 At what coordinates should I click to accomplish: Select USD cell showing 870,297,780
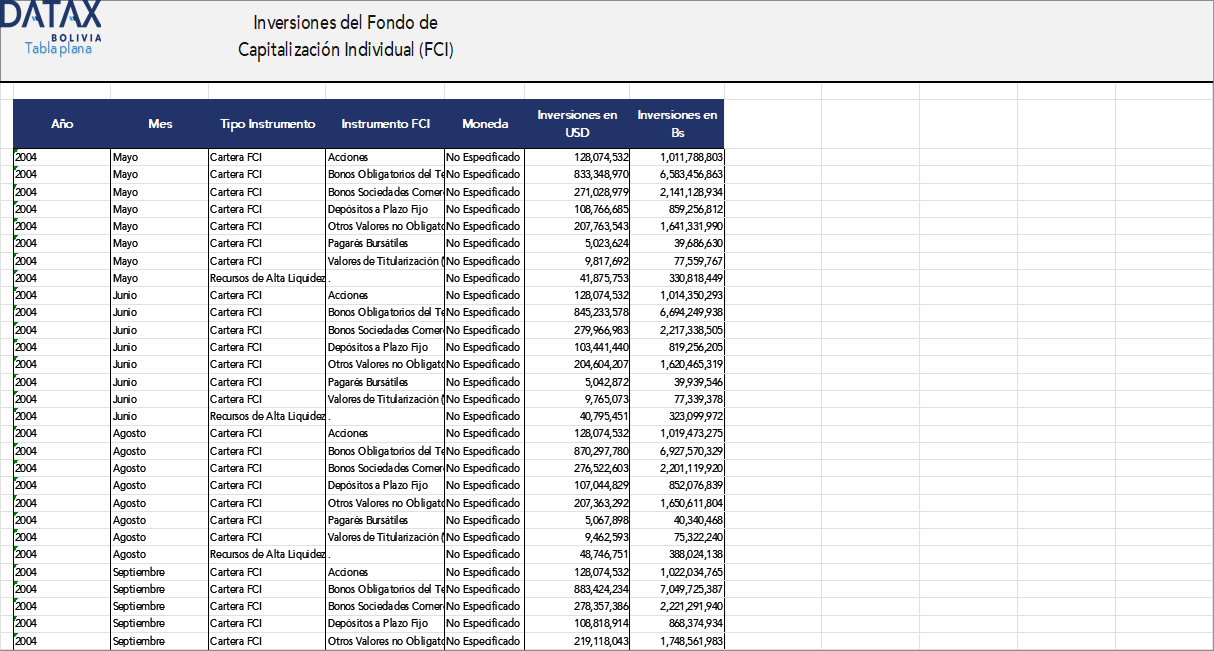click(x=578, y=451)
